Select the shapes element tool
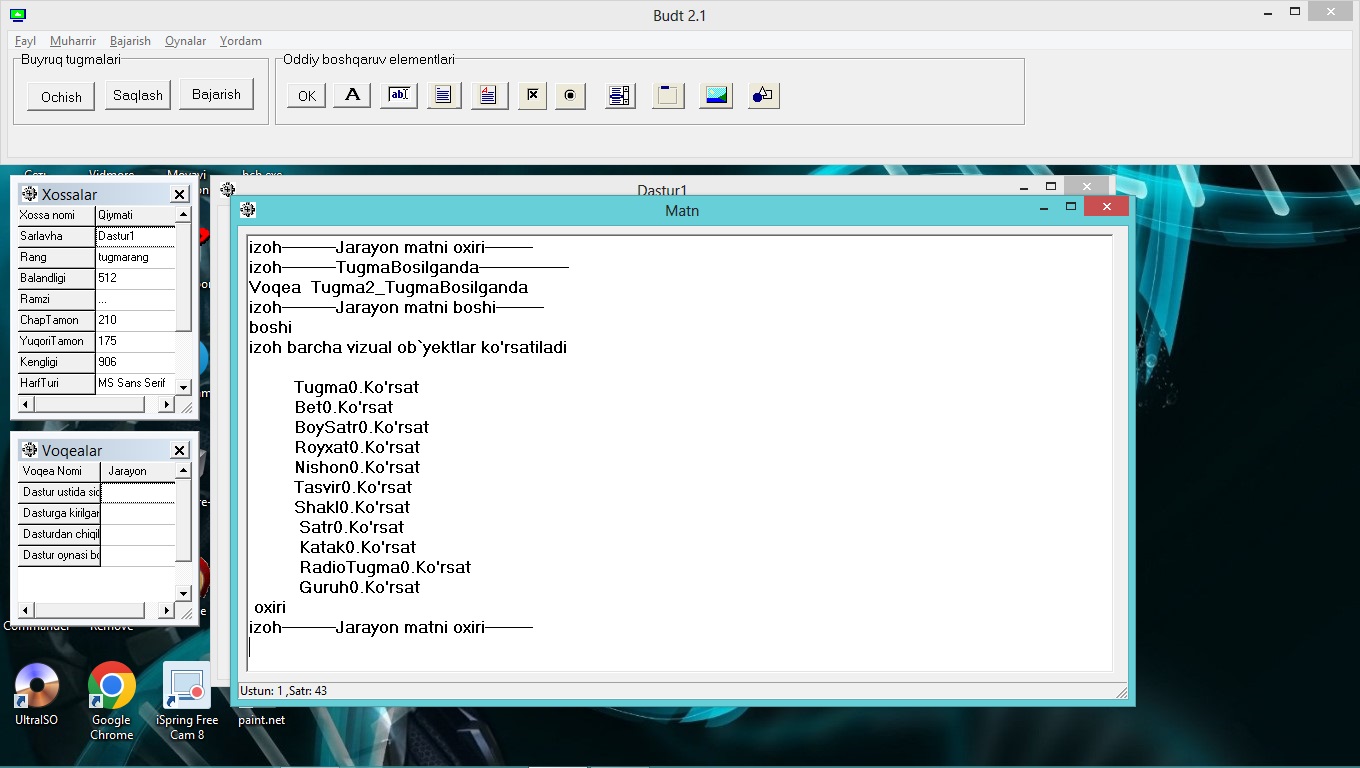This screenshot has height=768, width=1360. coord(763,96)
